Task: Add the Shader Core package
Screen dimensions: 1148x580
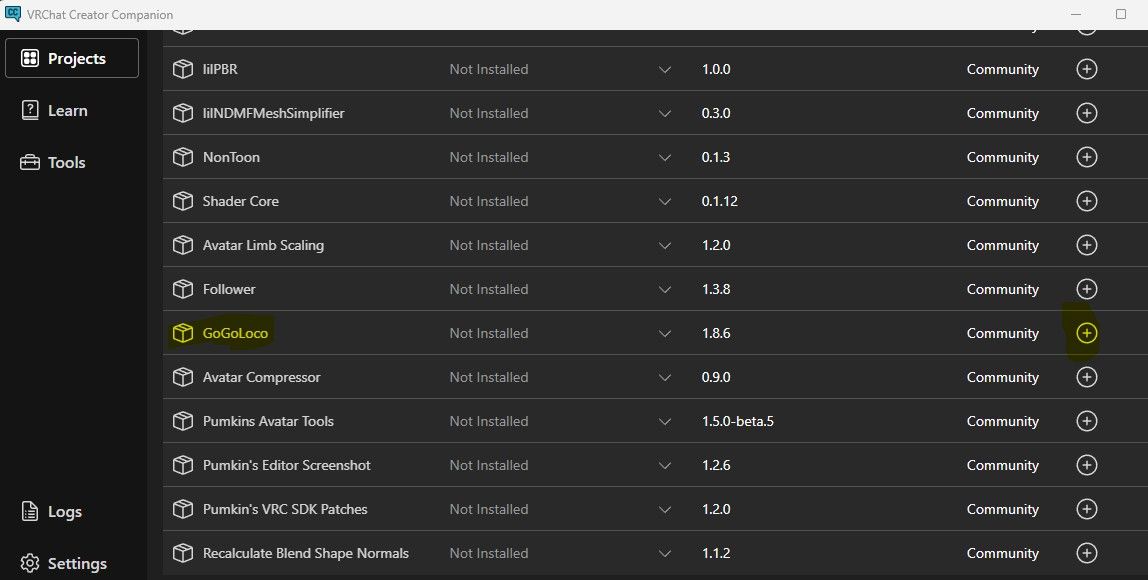Action: pos(1086,201)
